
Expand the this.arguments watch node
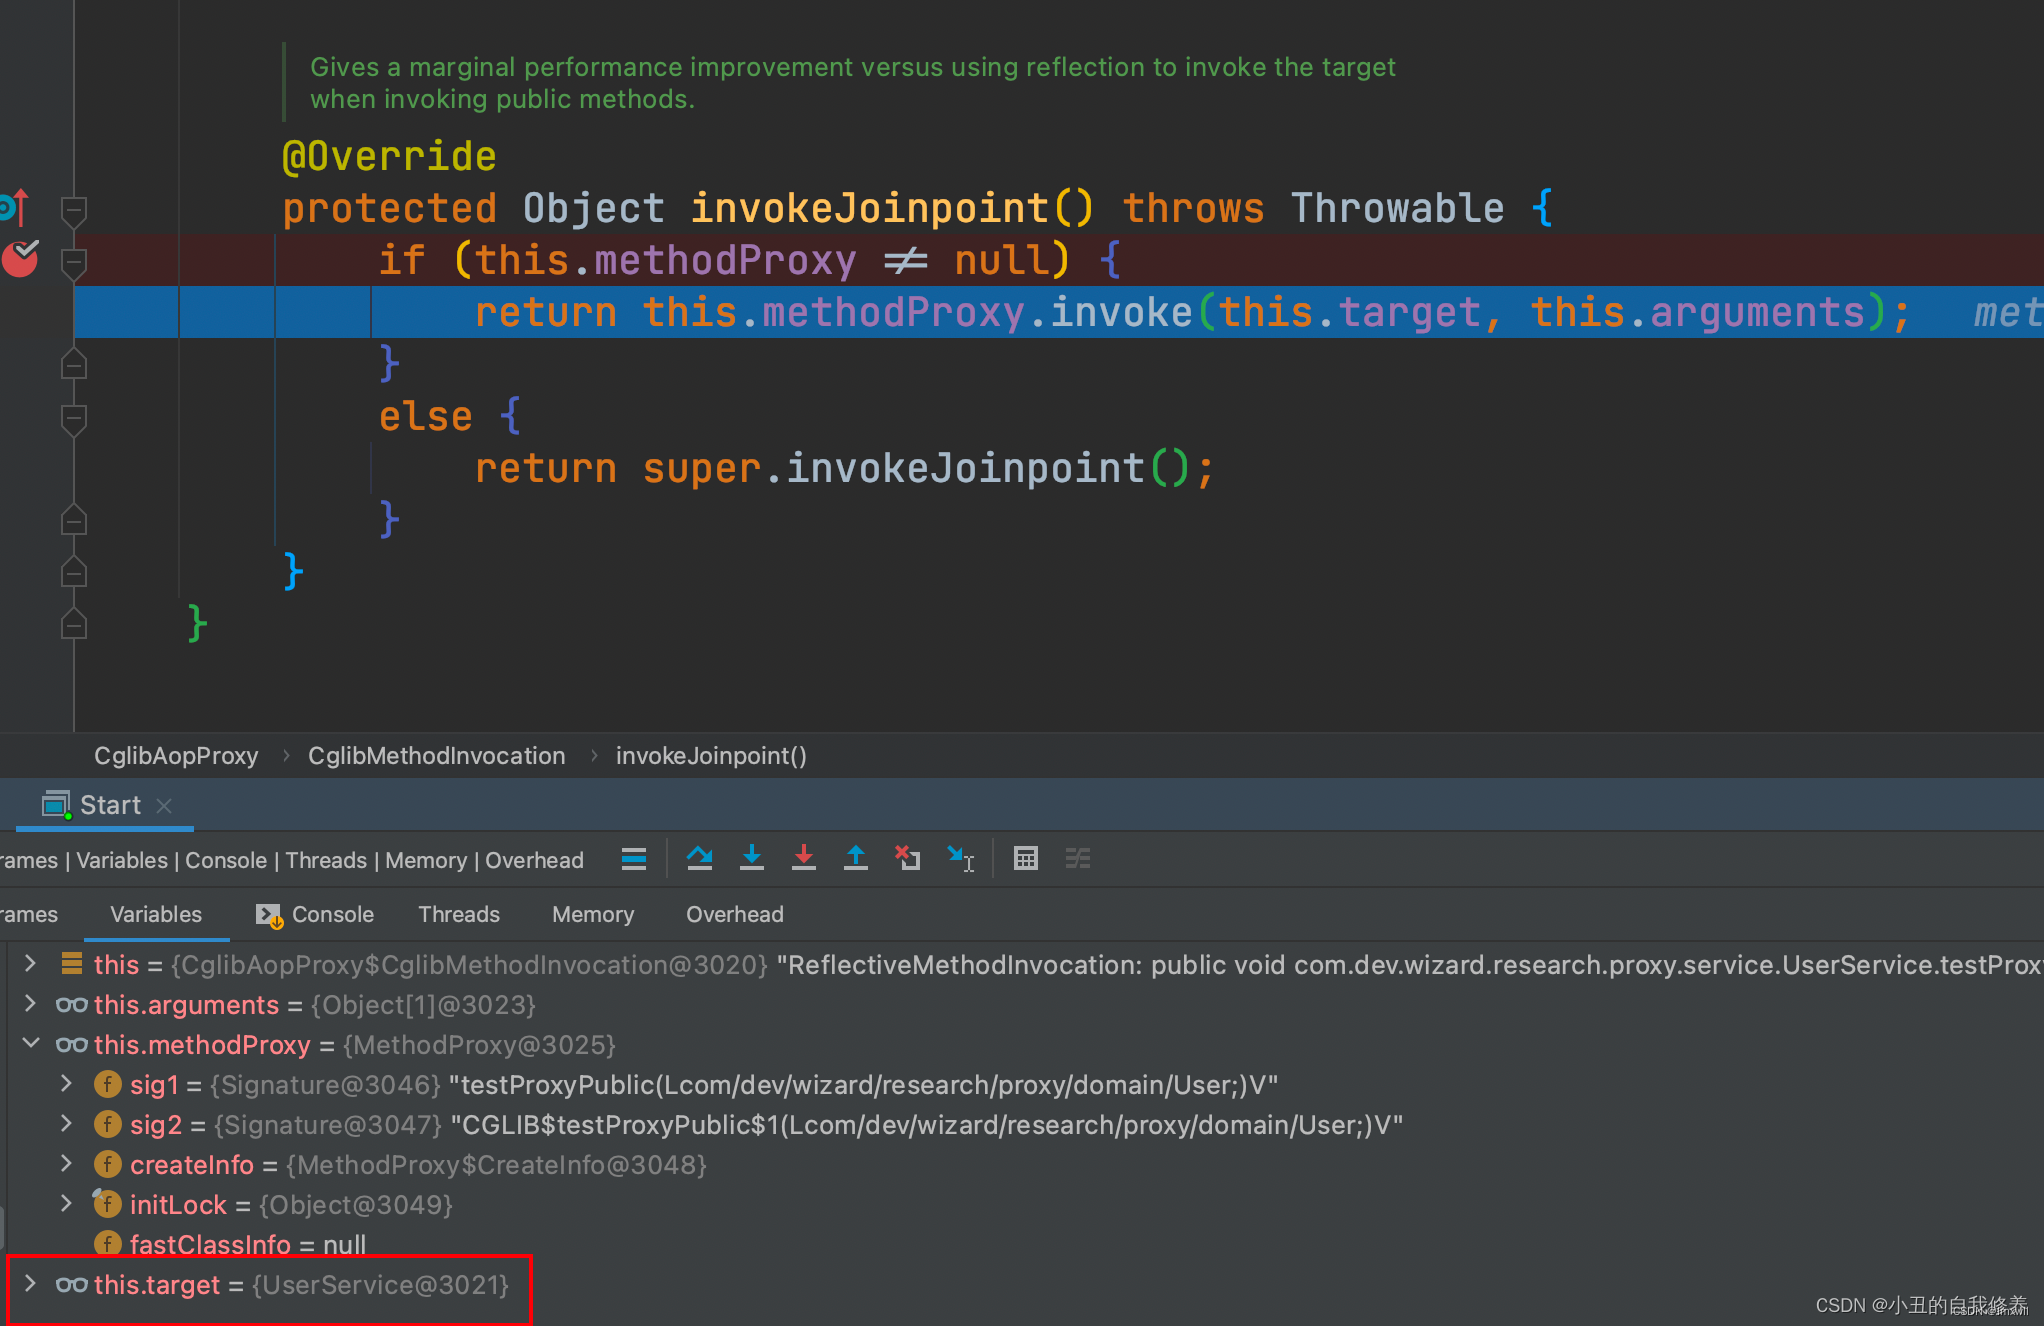point(30,1004)
